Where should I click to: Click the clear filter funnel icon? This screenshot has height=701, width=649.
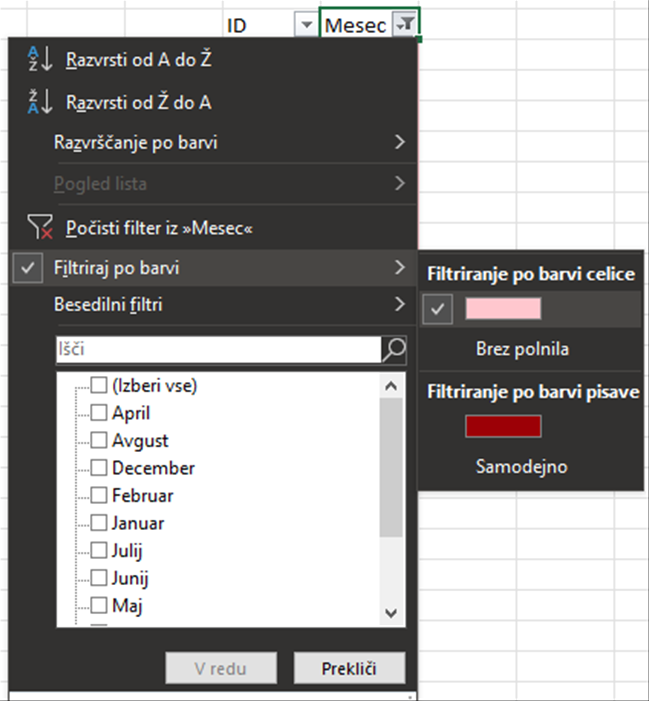click(40, 227)
